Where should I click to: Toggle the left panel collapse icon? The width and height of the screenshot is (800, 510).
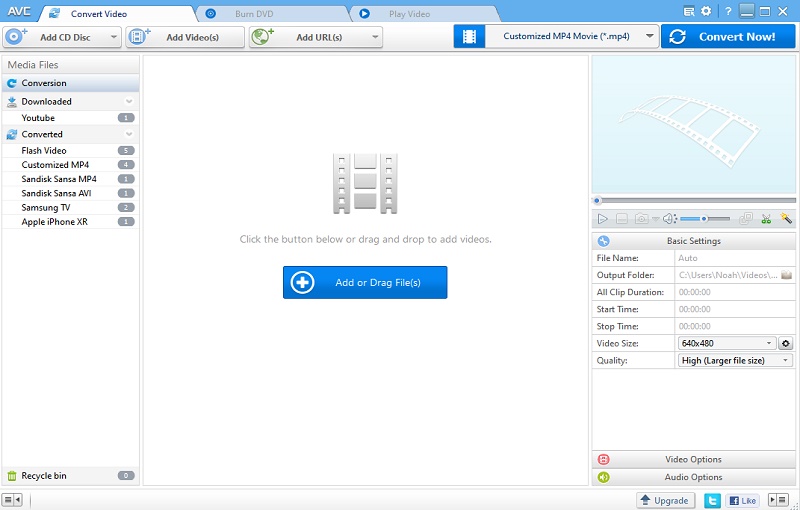click(x=12, y=500)
